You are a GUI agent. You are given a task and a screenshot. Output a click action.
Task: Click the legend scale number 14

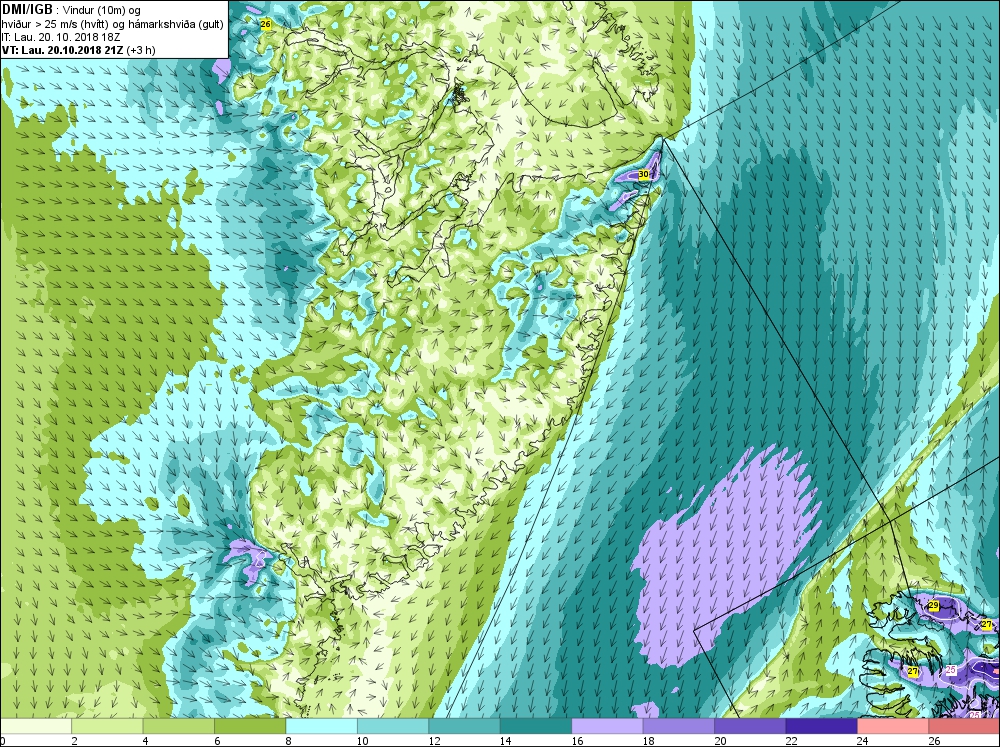[x=506, y=741]
